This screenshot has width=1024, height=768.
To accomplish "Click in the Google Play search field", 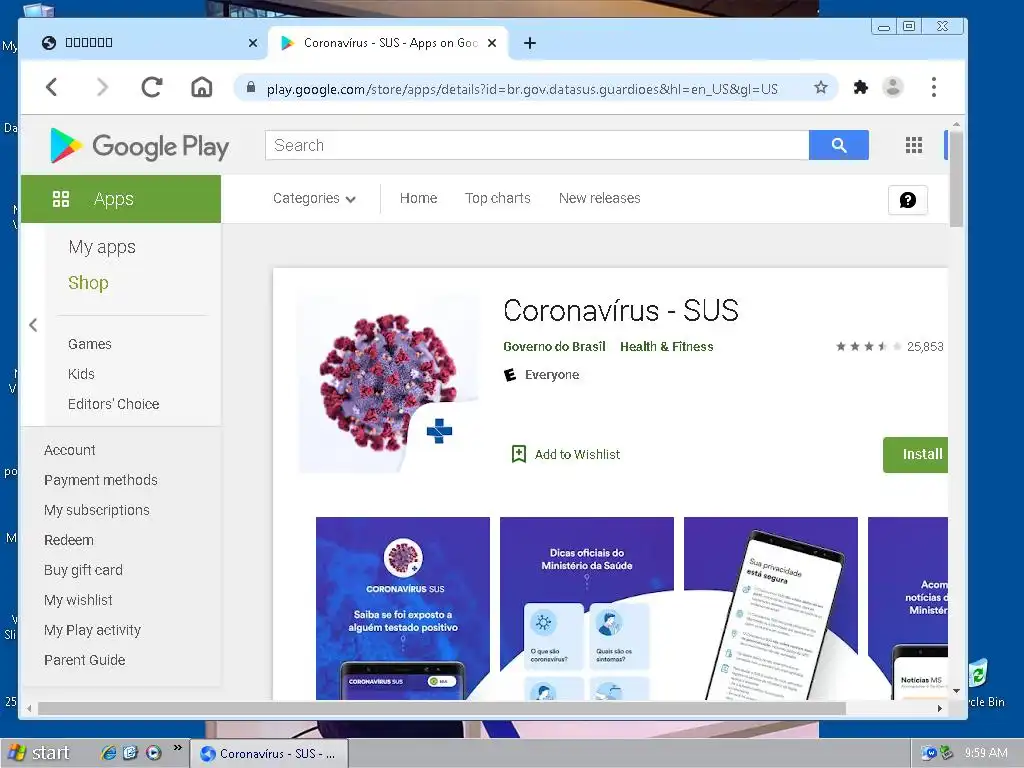I will (x=537, y=145).
